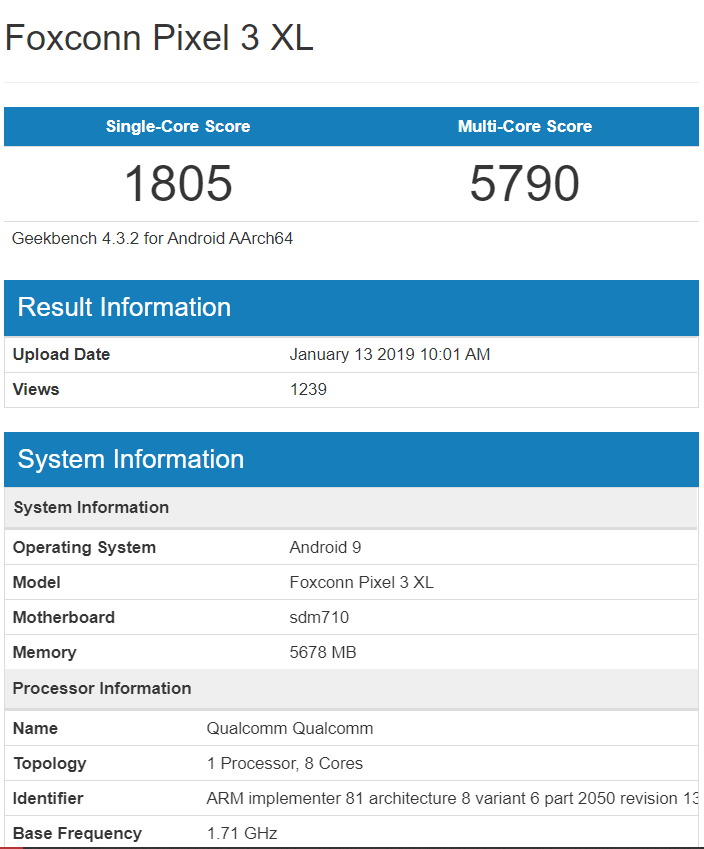Click the Identifier label
704x849 pixels.
pyautogui.click(x=48, y=799)
